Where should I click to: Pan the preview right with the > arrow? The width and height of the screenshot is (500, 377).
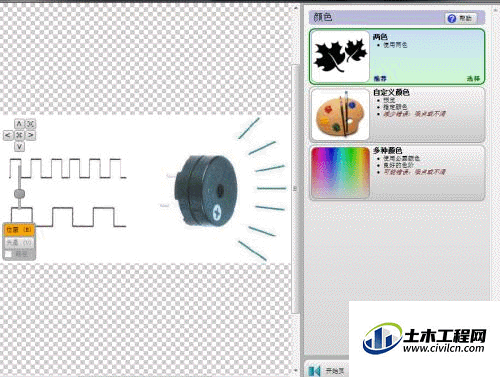coord(31,135)
